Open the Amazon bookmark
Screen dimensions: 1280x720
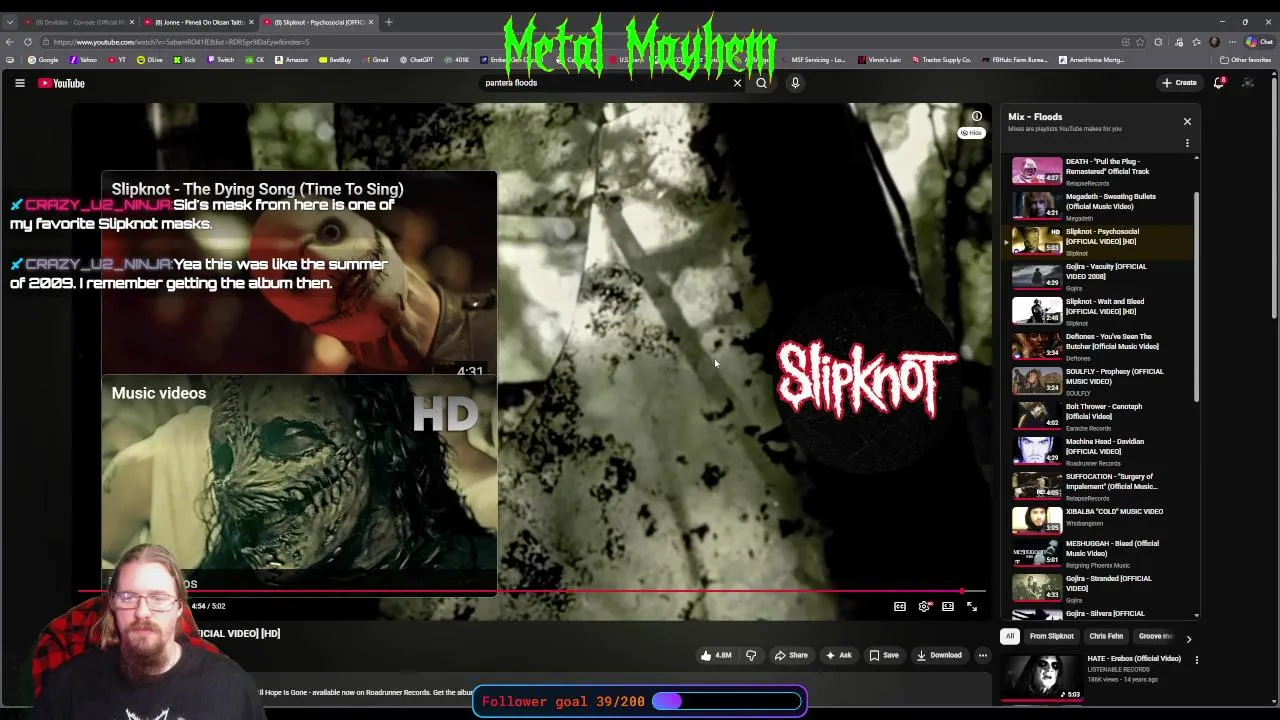pos(291,60)
